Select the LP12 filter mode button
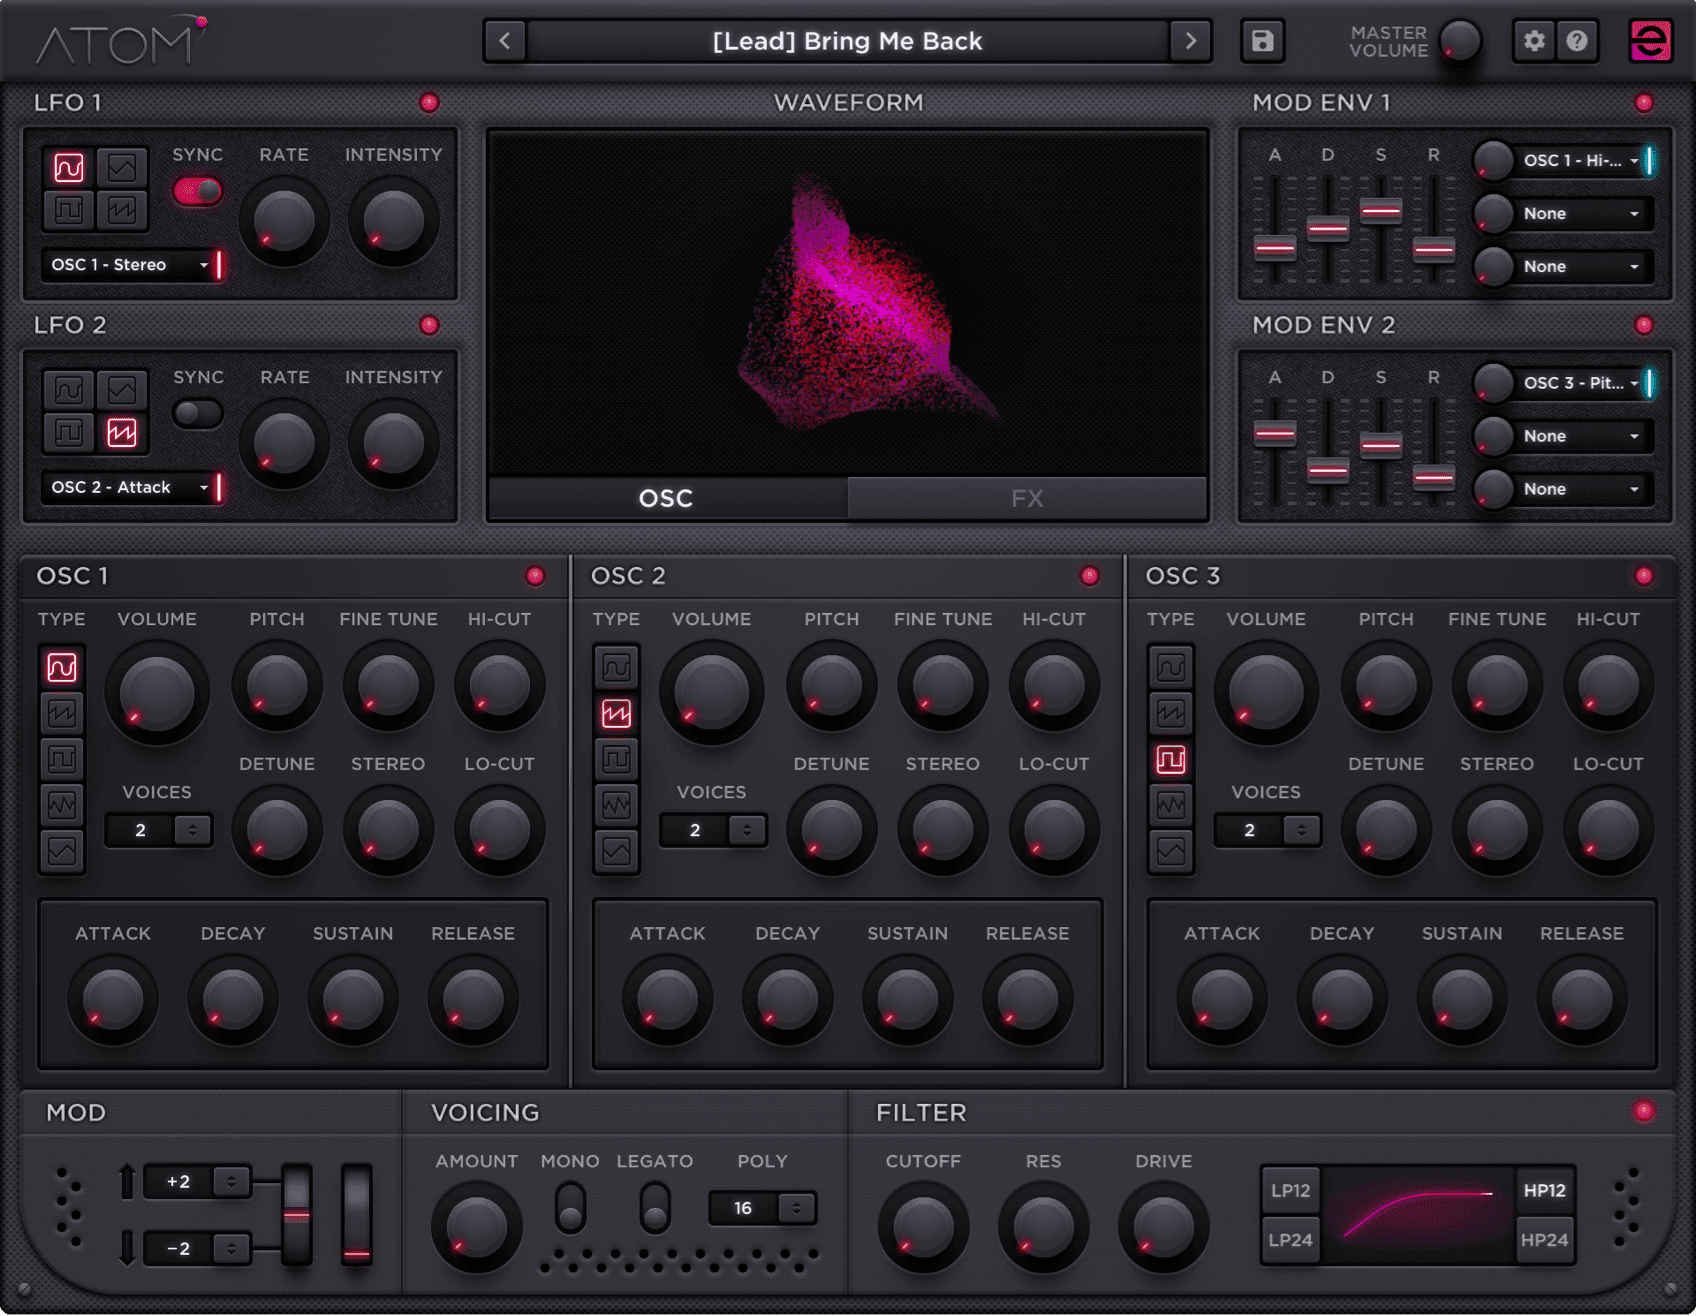The image size is (1696, 1316). click(1290, 1190)
